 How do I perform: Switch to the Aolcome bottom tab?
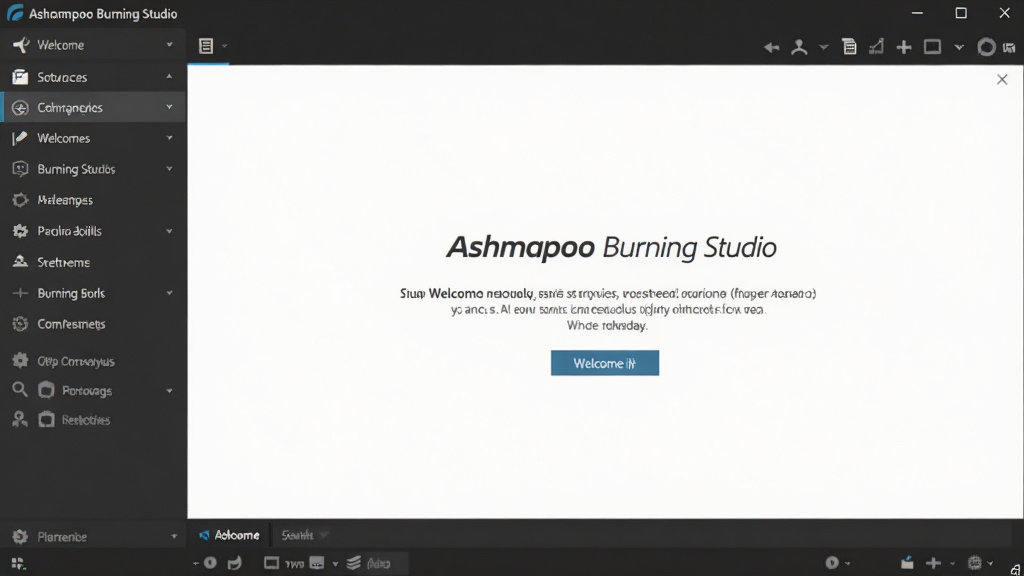229,535
